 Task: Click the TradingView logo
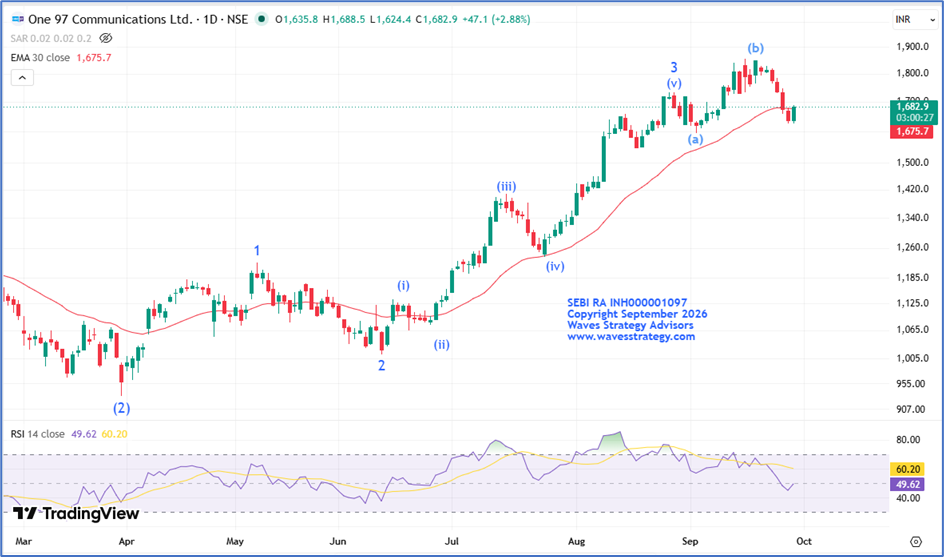[x=76, y=514]
